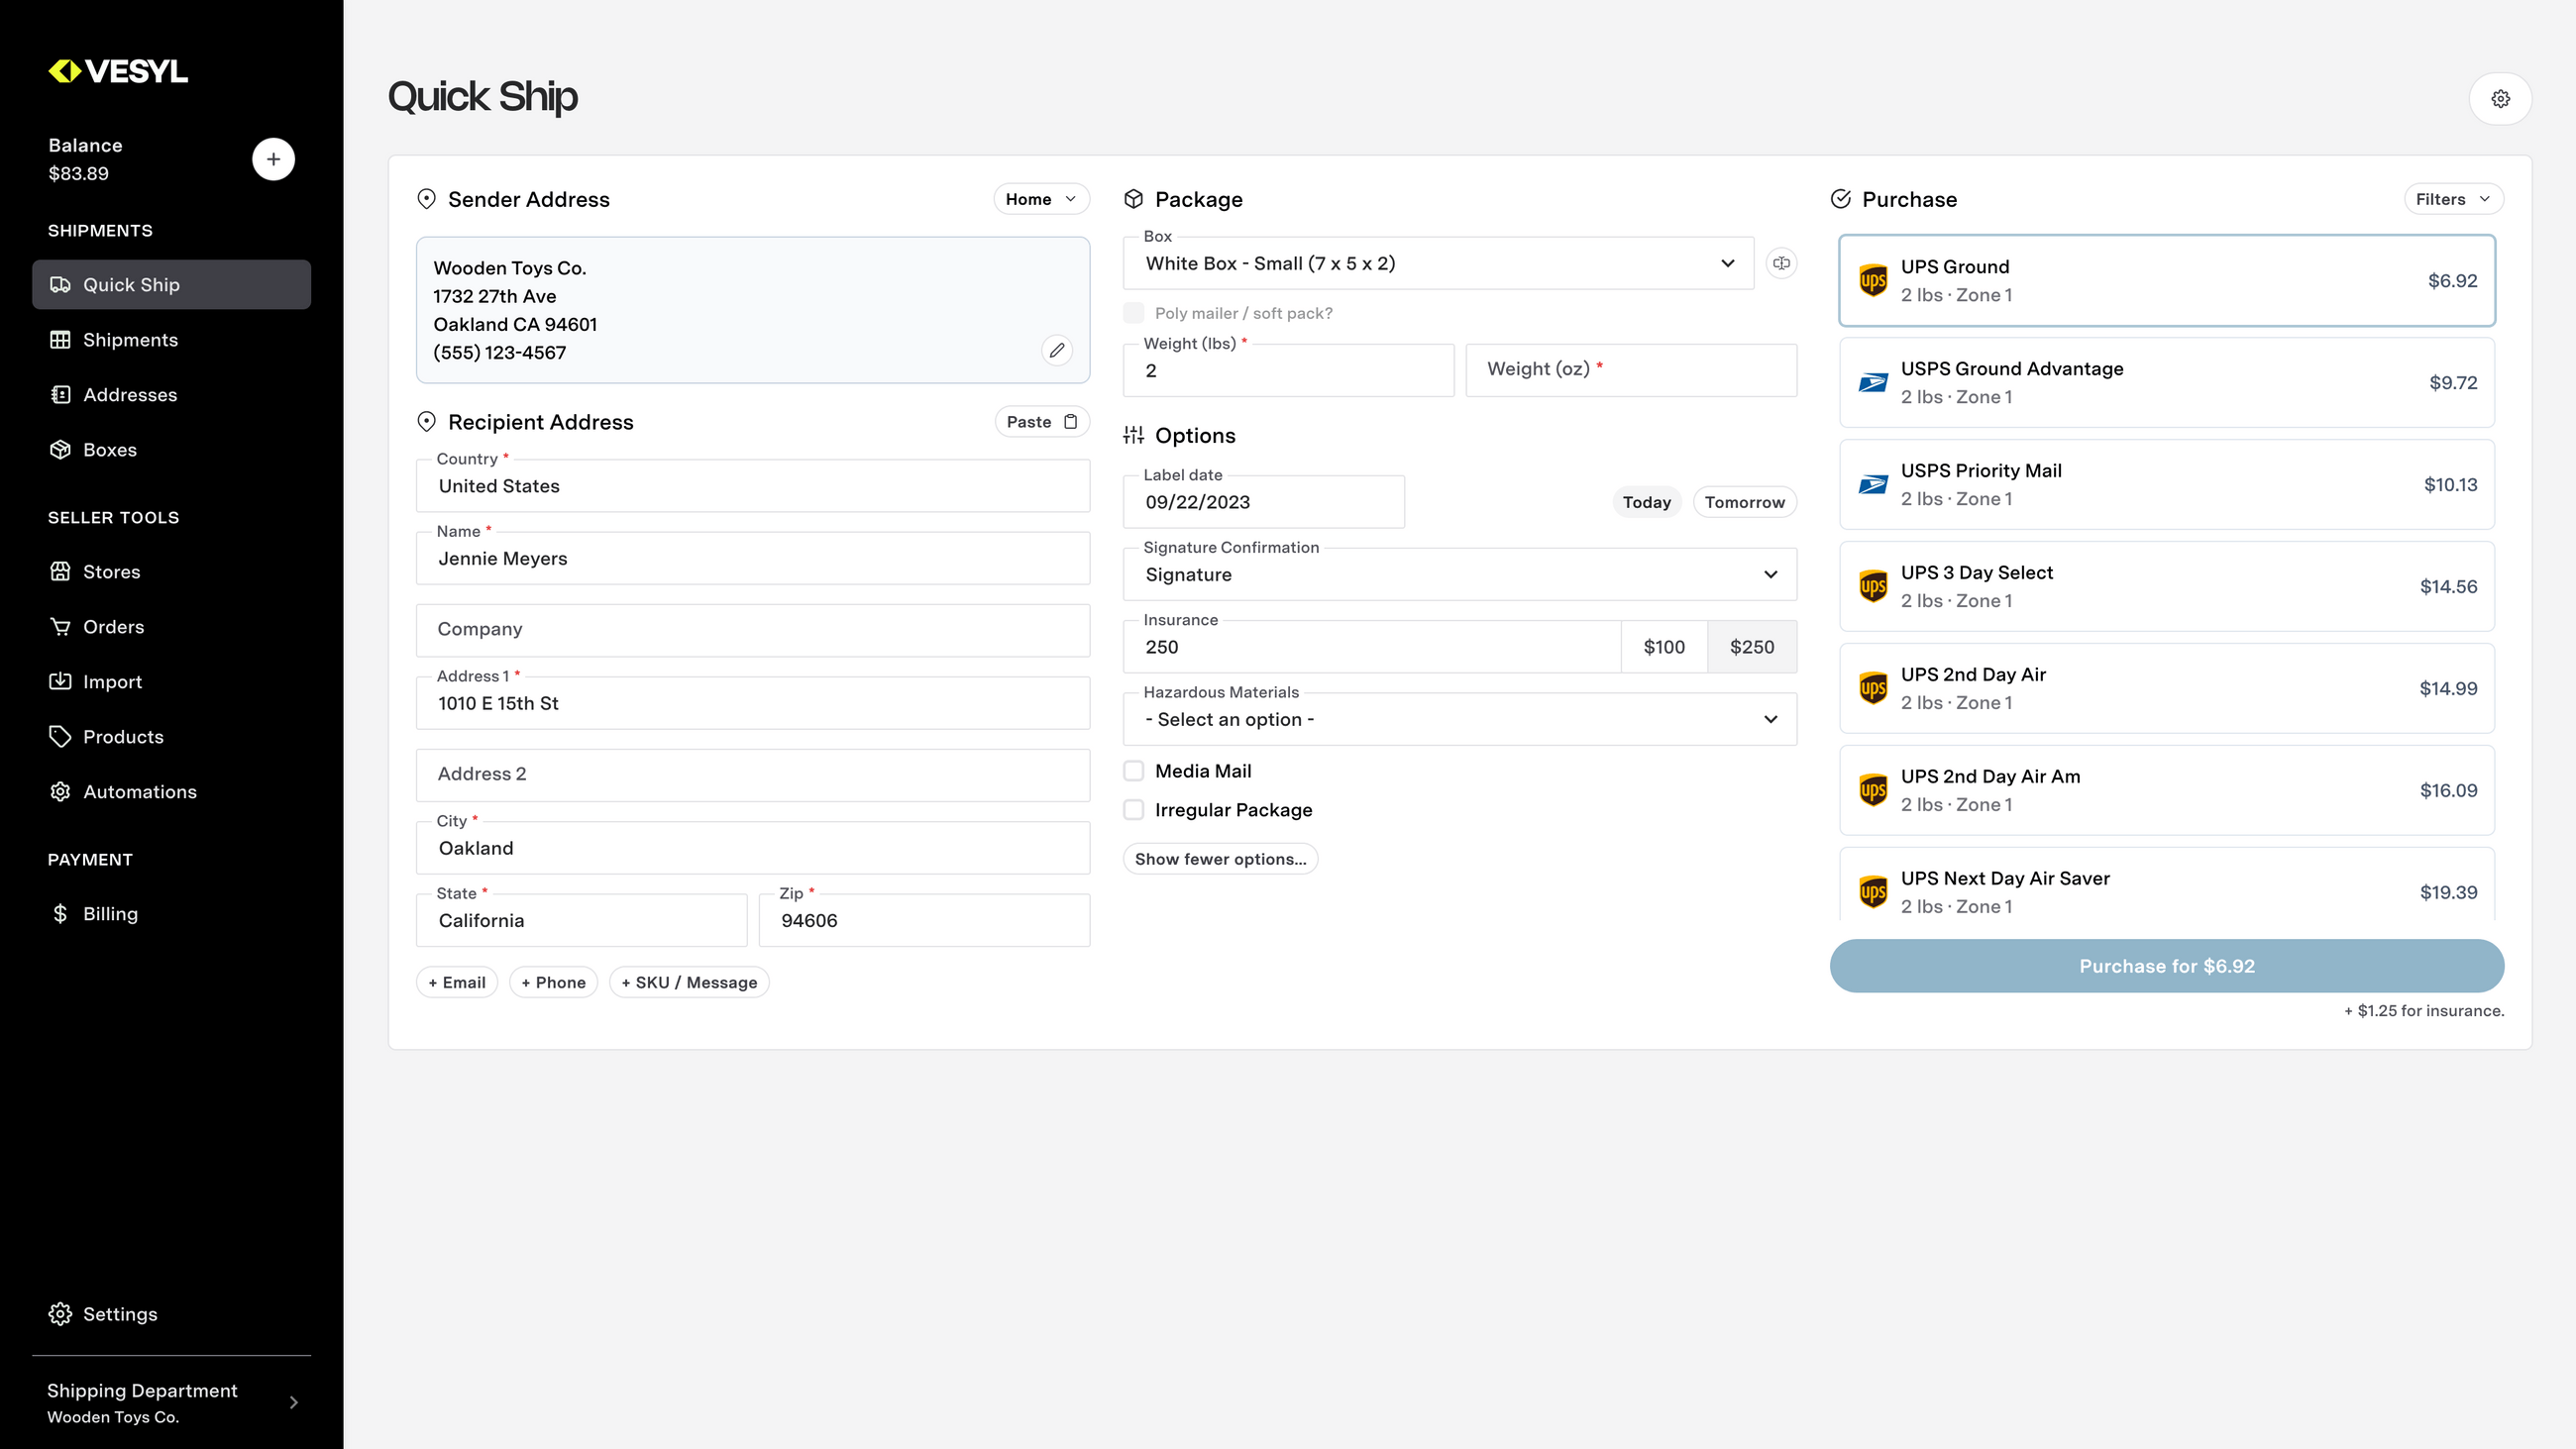Click Purchase for $6.92
Viewport: 2576px width, 1449px height.
coord(2167,966)
